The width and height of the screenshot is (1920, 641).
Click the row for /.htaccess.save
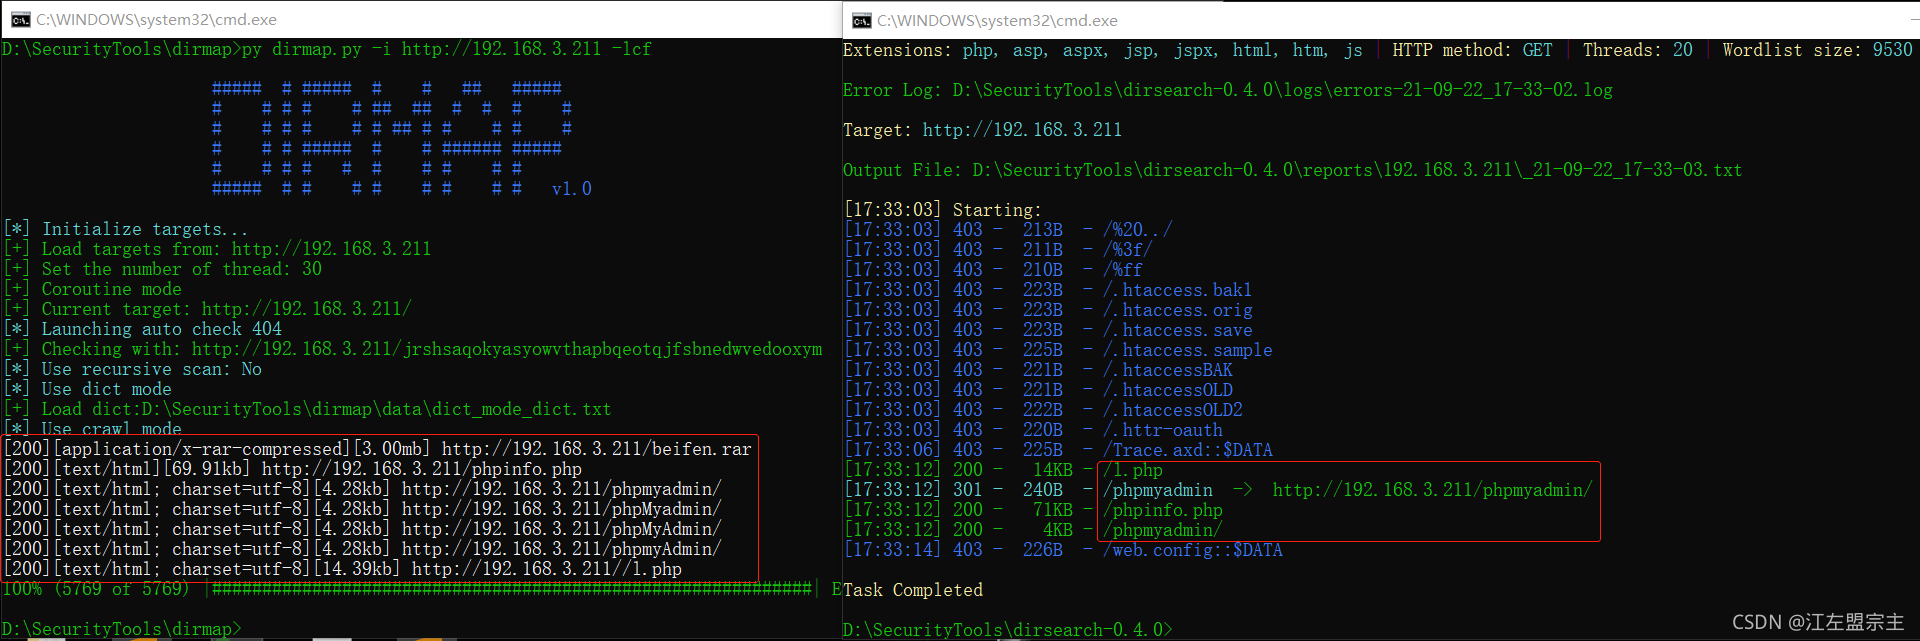pos(1049,330)
